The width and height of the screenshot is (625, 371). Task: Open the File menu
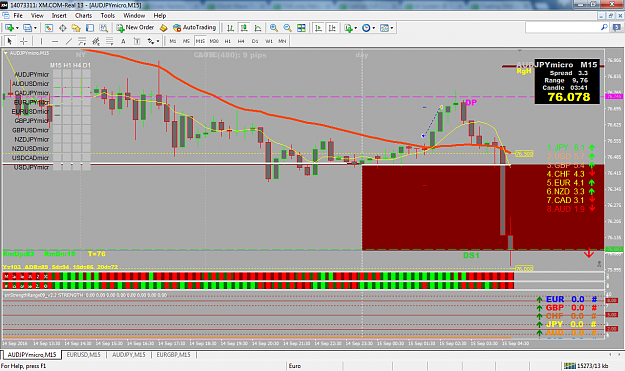click(18, 16)
